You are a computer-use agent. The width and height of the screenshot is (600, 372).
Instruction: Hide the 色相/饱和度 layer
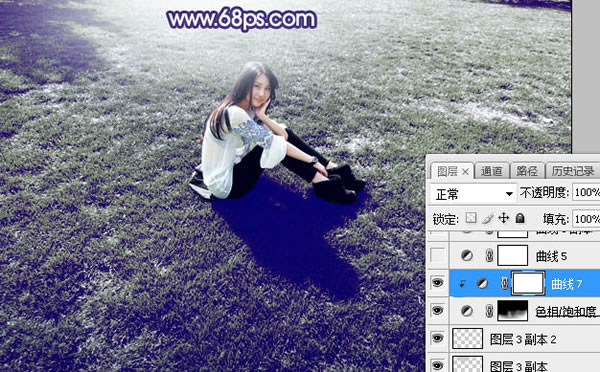(x=438, y=310)
